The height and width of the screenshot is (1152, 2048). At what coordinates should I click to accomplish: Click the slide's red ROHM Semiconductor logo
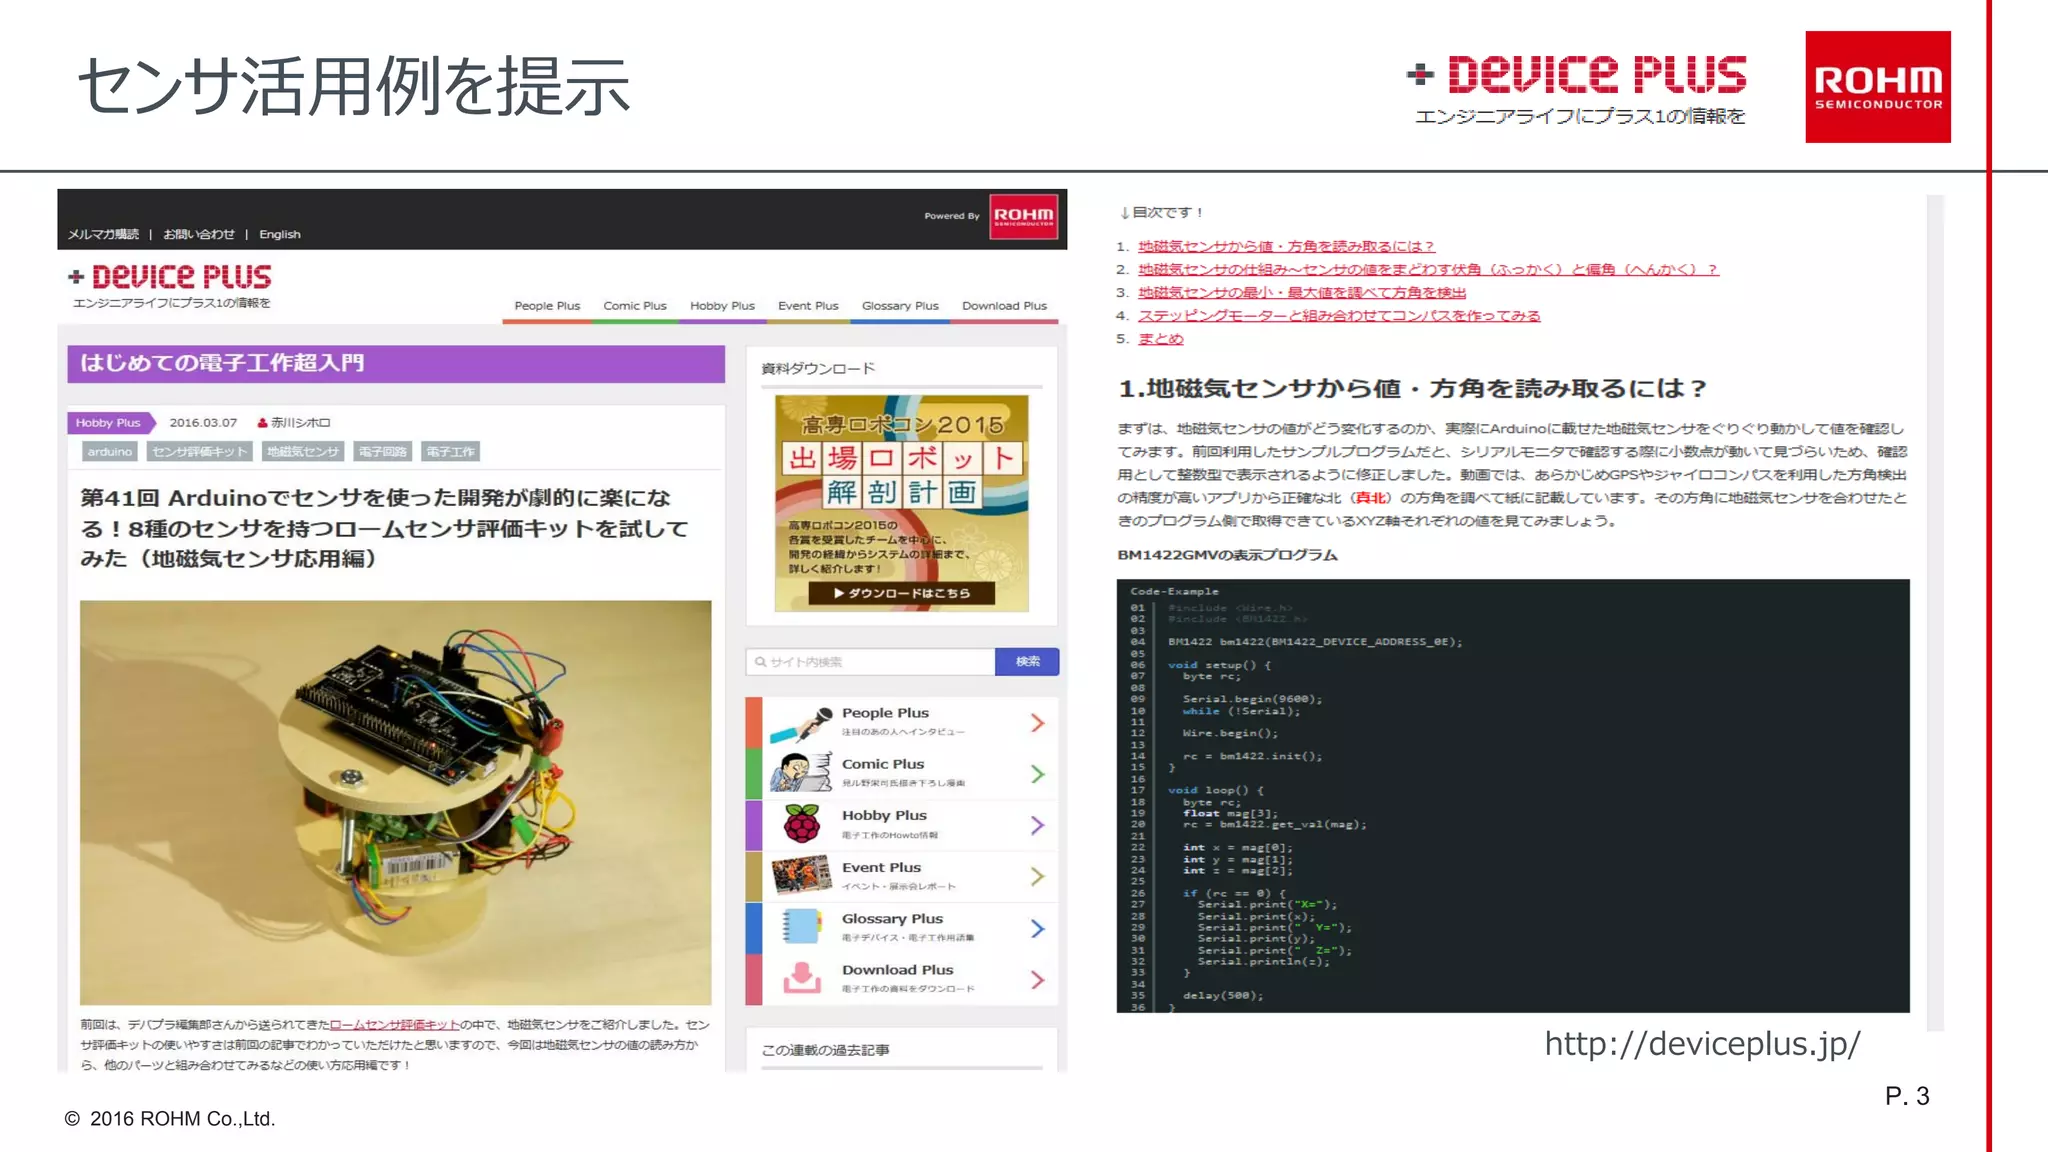[1878, 87]
